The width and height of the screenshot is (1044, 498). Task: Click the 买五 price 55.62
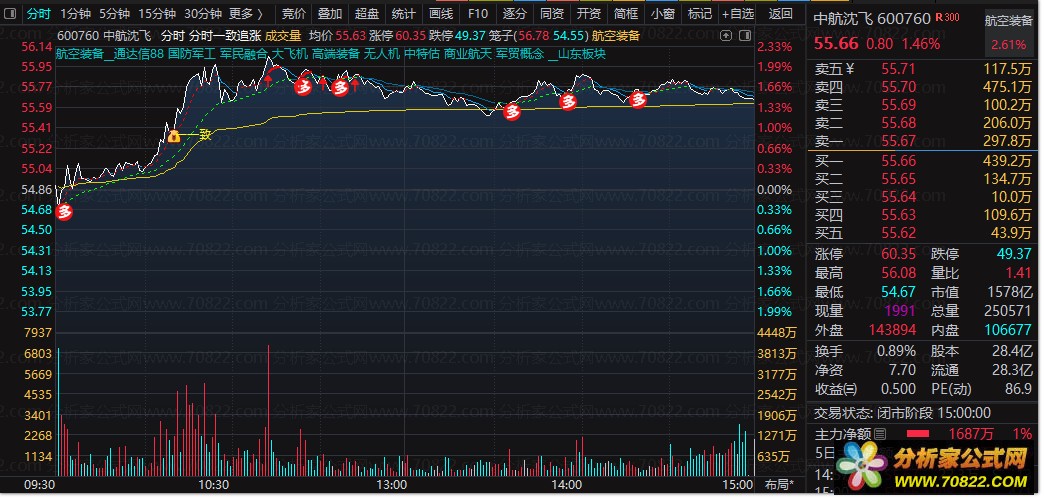899,232
